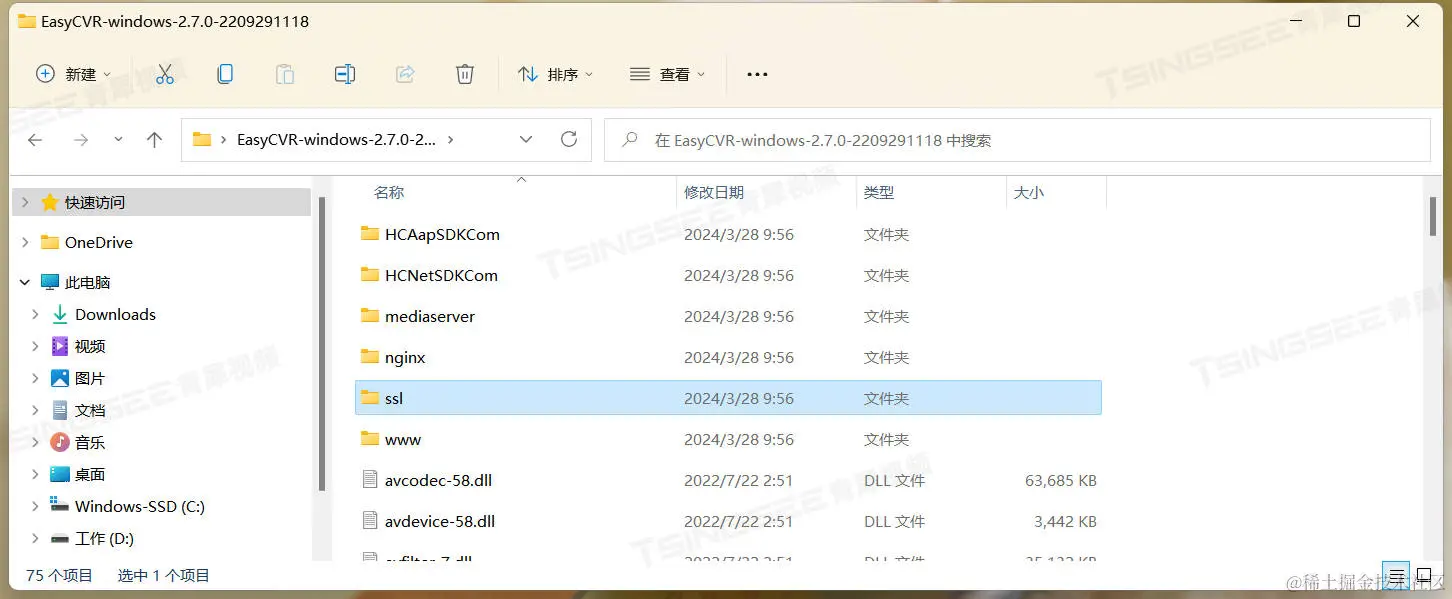
Task: Expand the address bar history dropdown
Action: pos(526,140)
